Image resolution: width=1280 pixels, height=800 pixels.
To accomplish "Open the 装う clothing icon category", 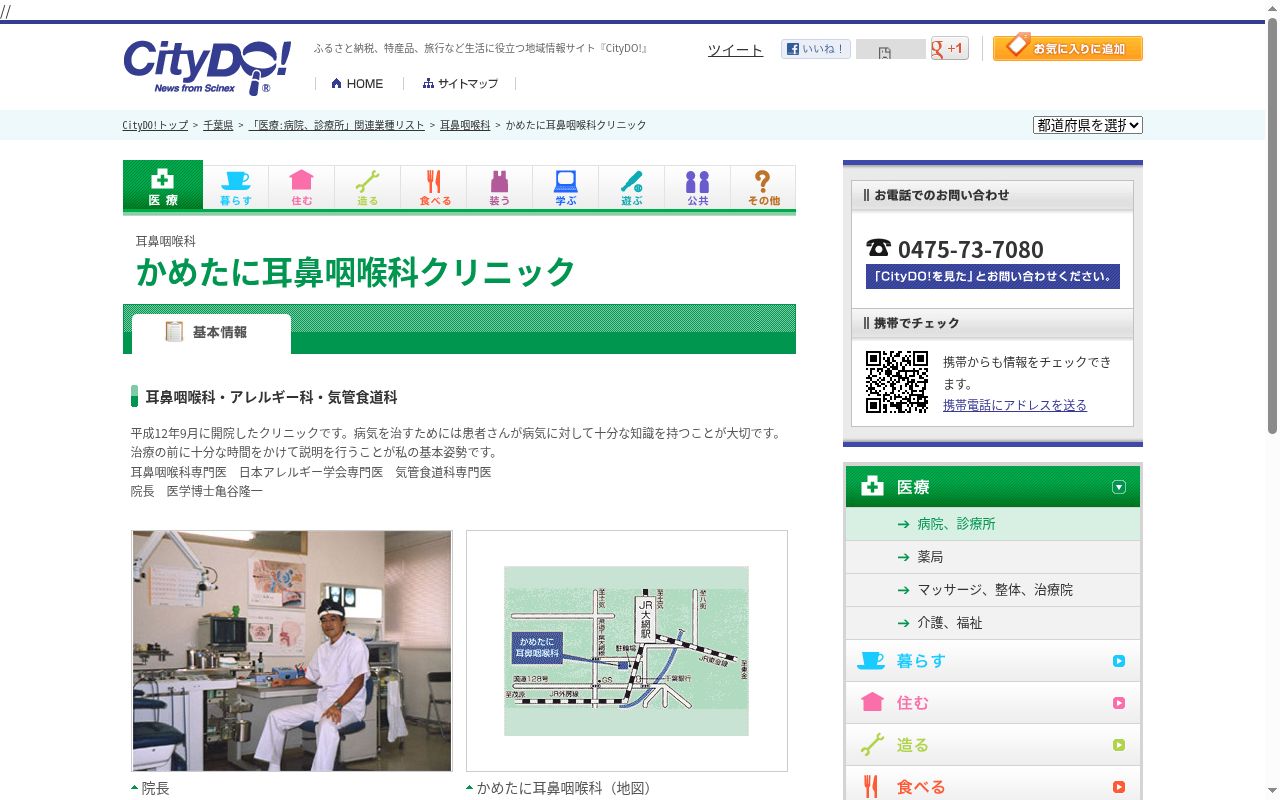I will pos(500,187).
